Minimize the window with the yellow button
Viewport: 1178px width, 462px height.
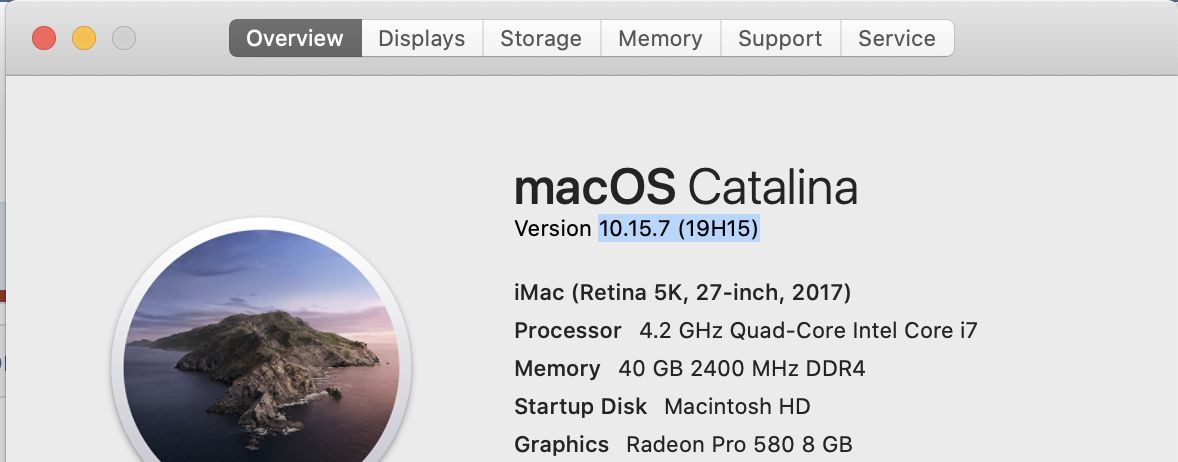pyautogui.click(x=84, y=39)
